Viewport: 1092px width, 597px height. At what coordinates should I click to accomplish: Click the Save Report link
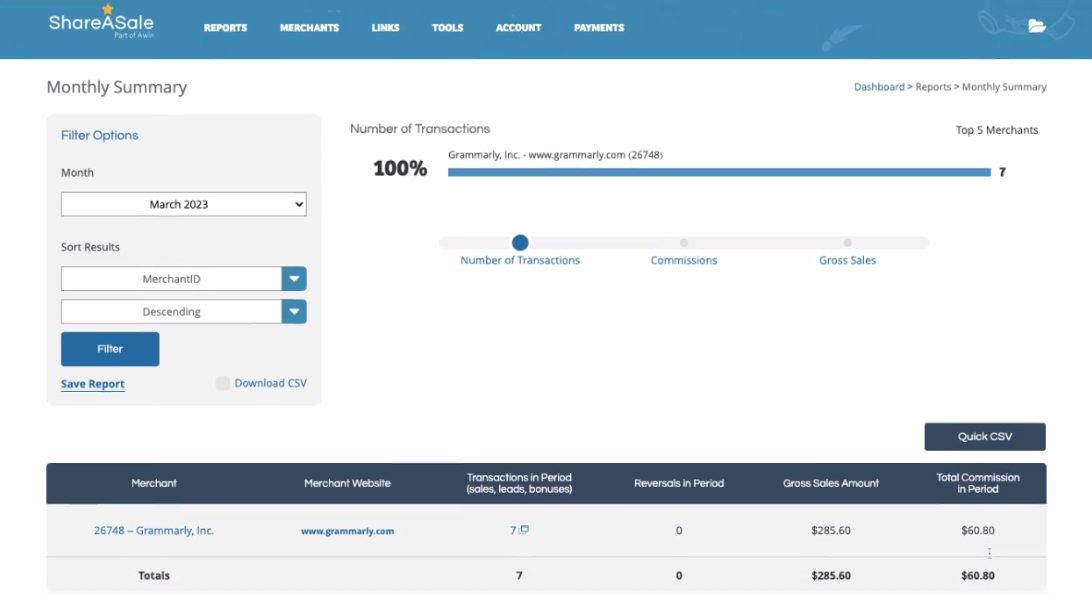click(93, 384)
